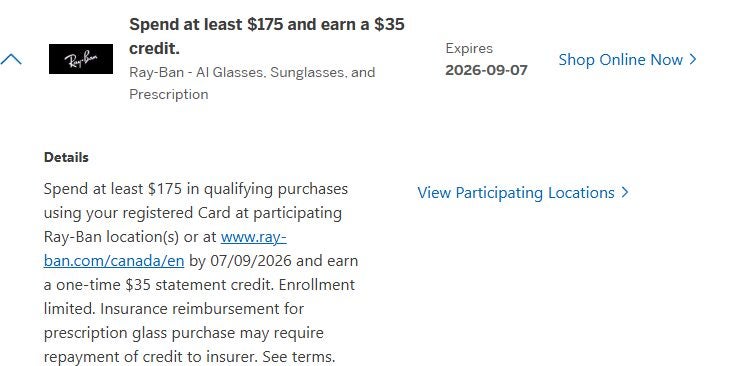The image size is (730, 366).
Task: Click the bold Details heading
Action: pos(66,157)
